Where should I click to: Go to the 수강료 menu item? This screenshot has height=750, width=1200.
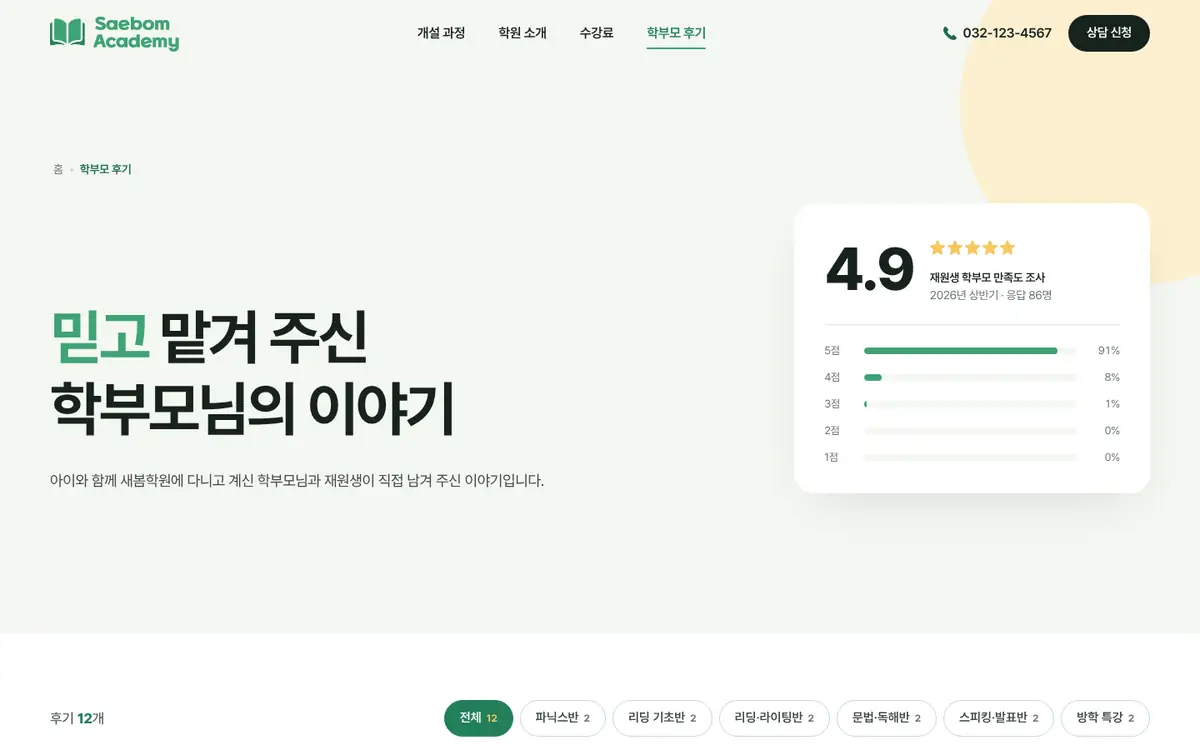tap(596, 33)
